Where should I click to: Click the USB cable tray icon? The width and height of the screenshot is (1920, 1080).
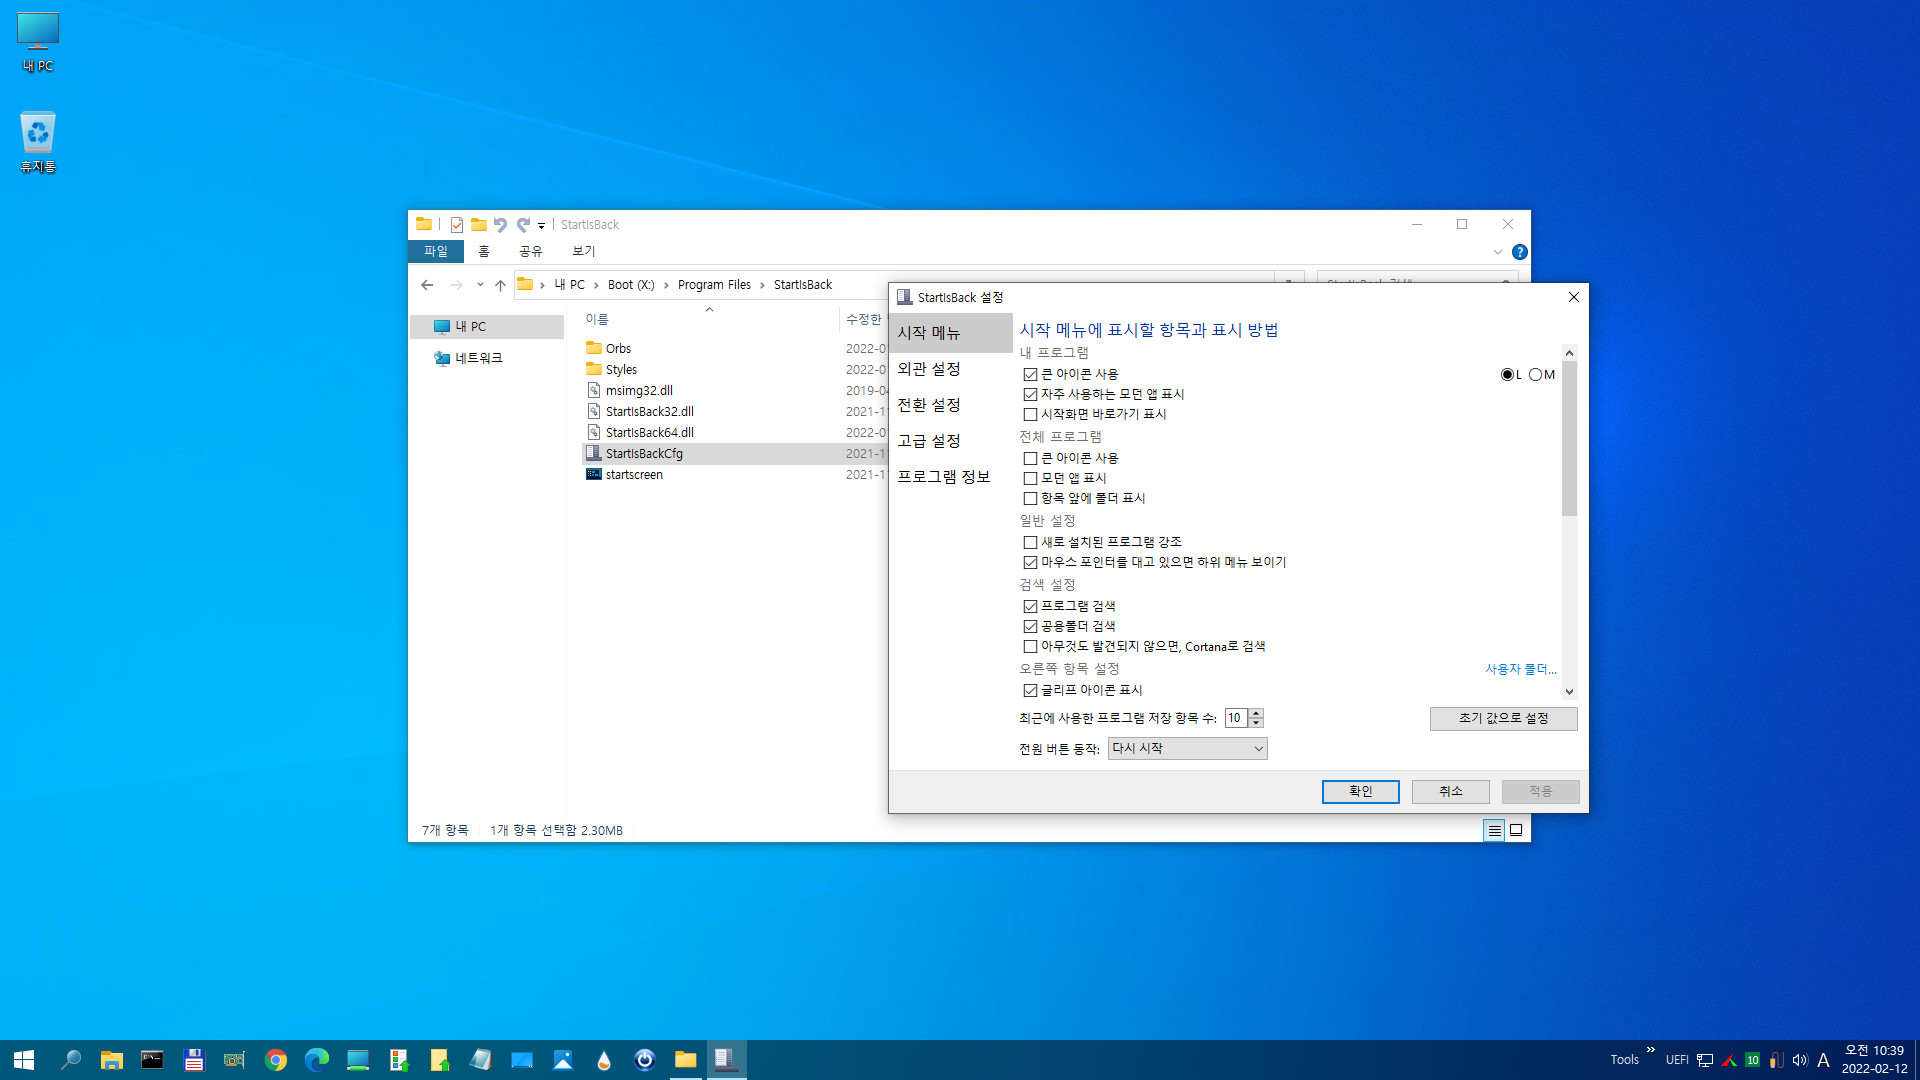click(1776, 1060)
